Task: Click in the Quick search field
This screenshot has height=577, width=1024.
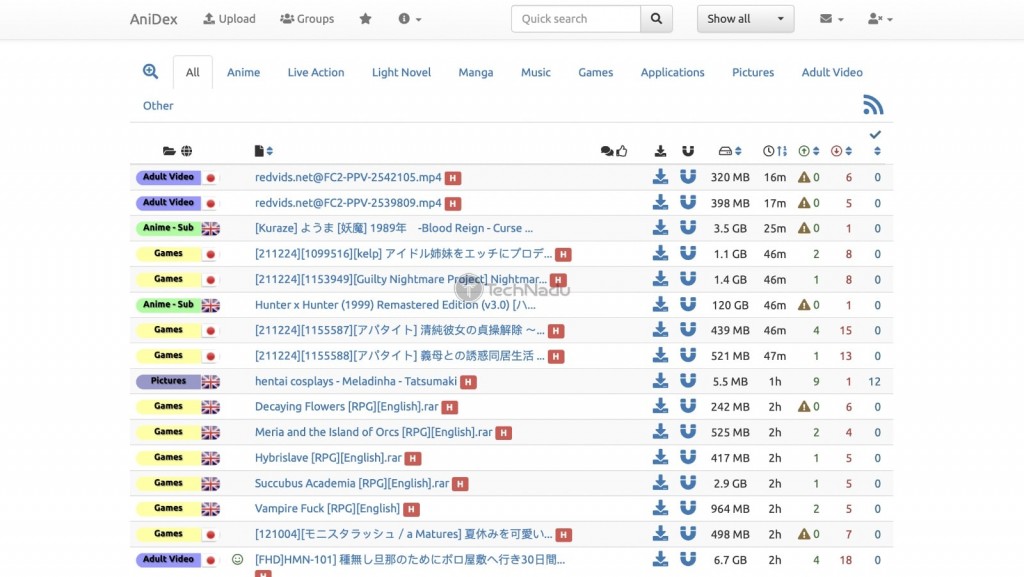Action: (x=575, y=19)
